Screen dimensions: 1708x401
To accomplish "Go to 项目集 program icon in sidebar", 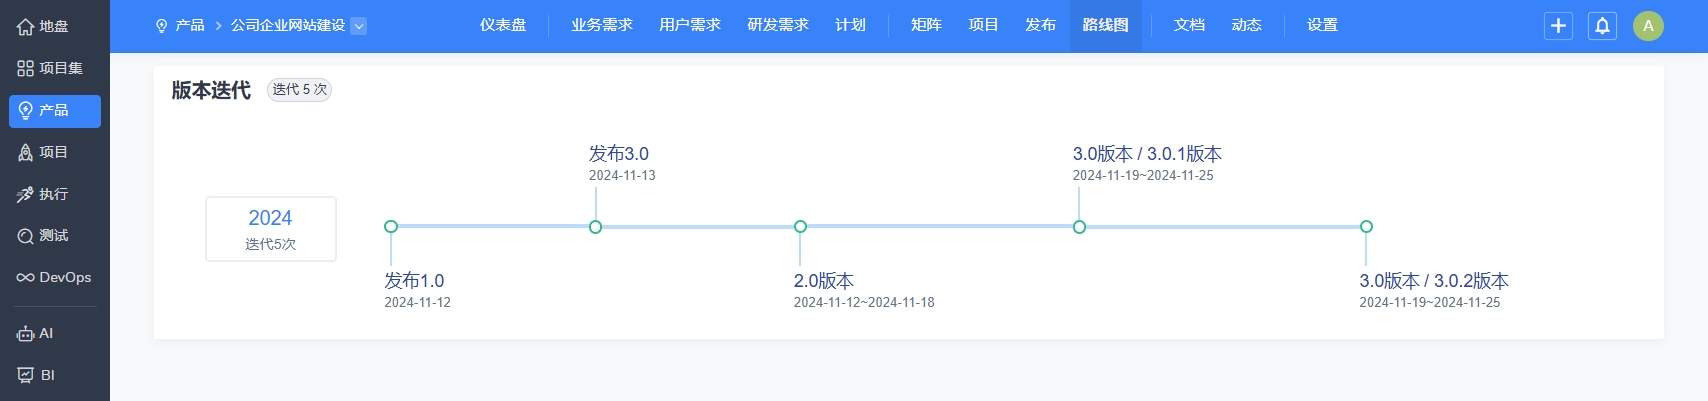I will [x=26, y=68].
